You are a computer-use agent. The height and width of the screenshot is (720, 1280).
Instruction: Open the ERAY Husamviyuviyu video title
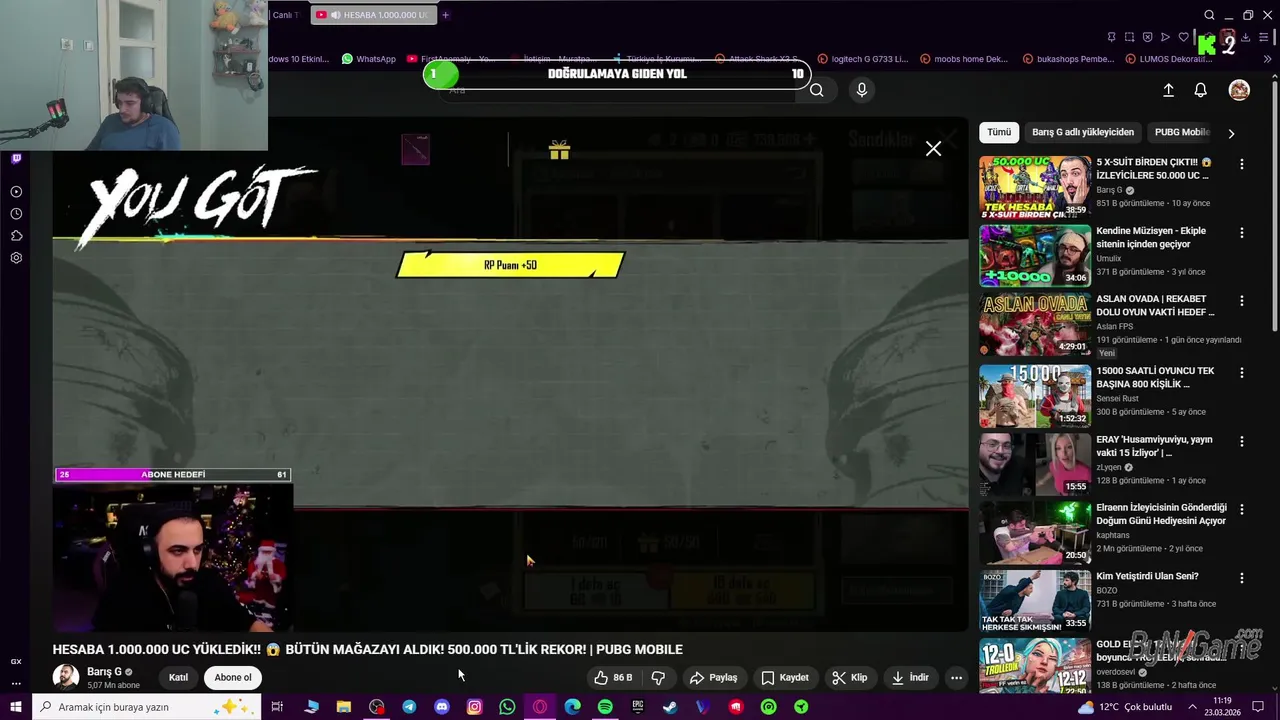(x=1154, y=446)
